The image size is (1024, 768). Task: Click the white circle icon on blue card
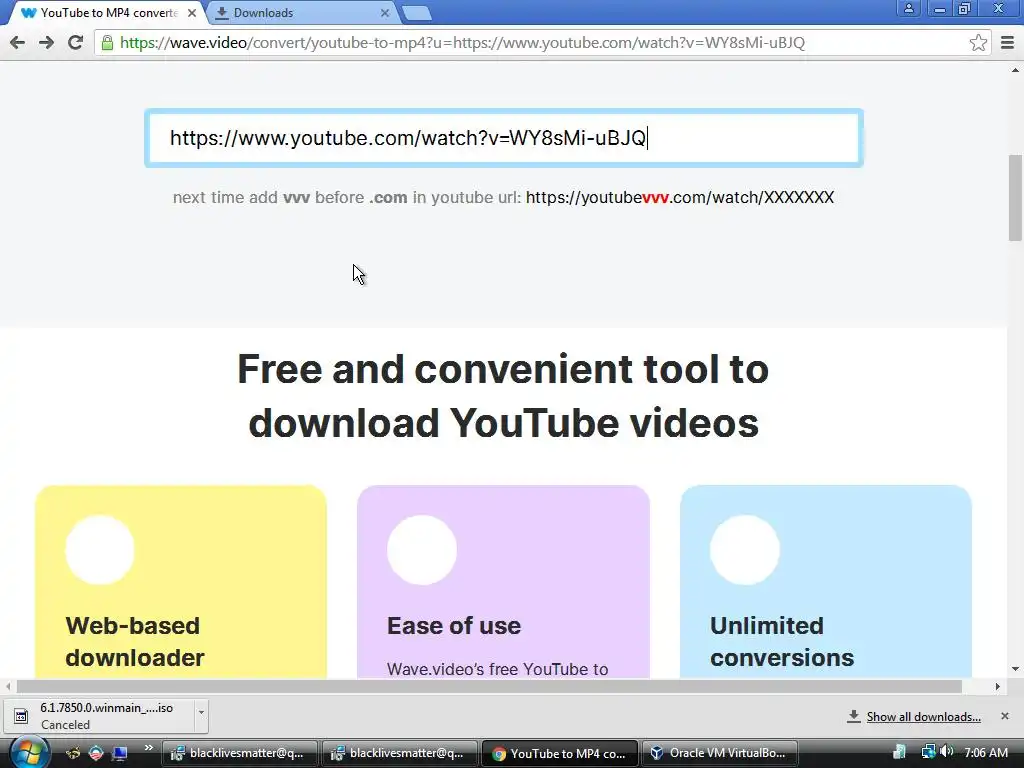pyautogui.click(x=744, y=550)
